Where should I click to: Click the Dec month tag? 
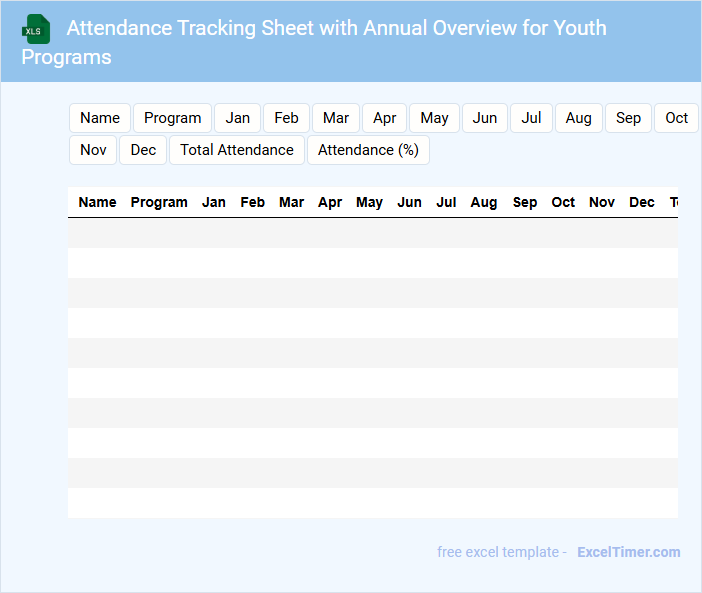tap(143, 150)
